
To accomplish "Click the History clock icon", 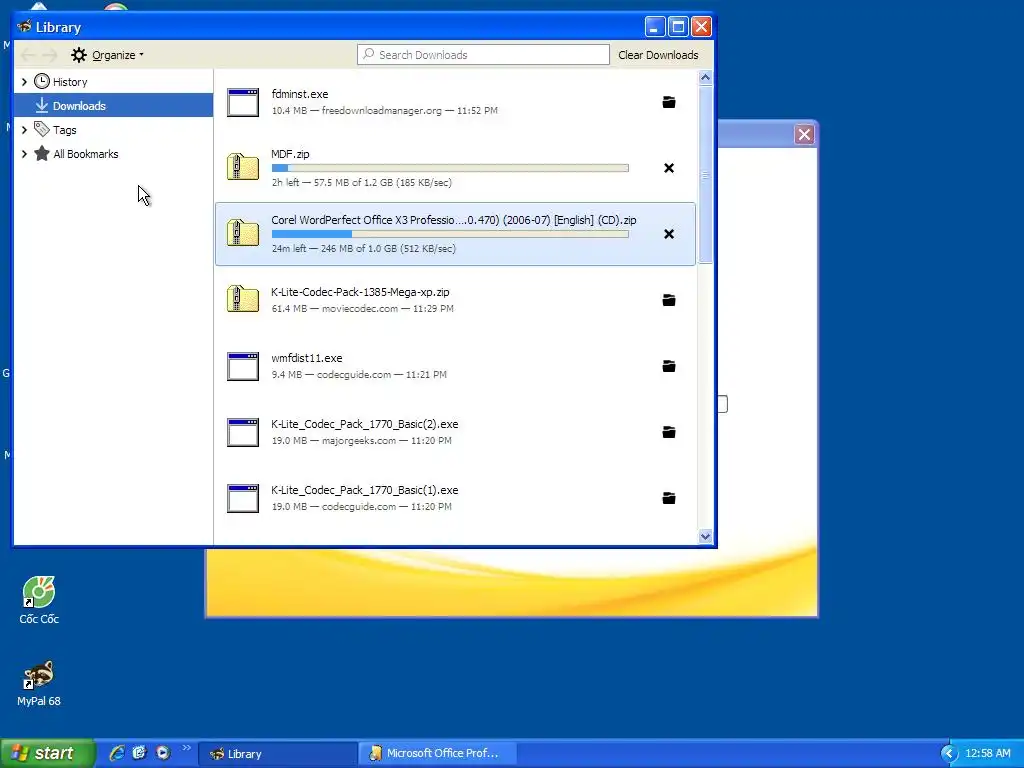I will tap(42, 82).
